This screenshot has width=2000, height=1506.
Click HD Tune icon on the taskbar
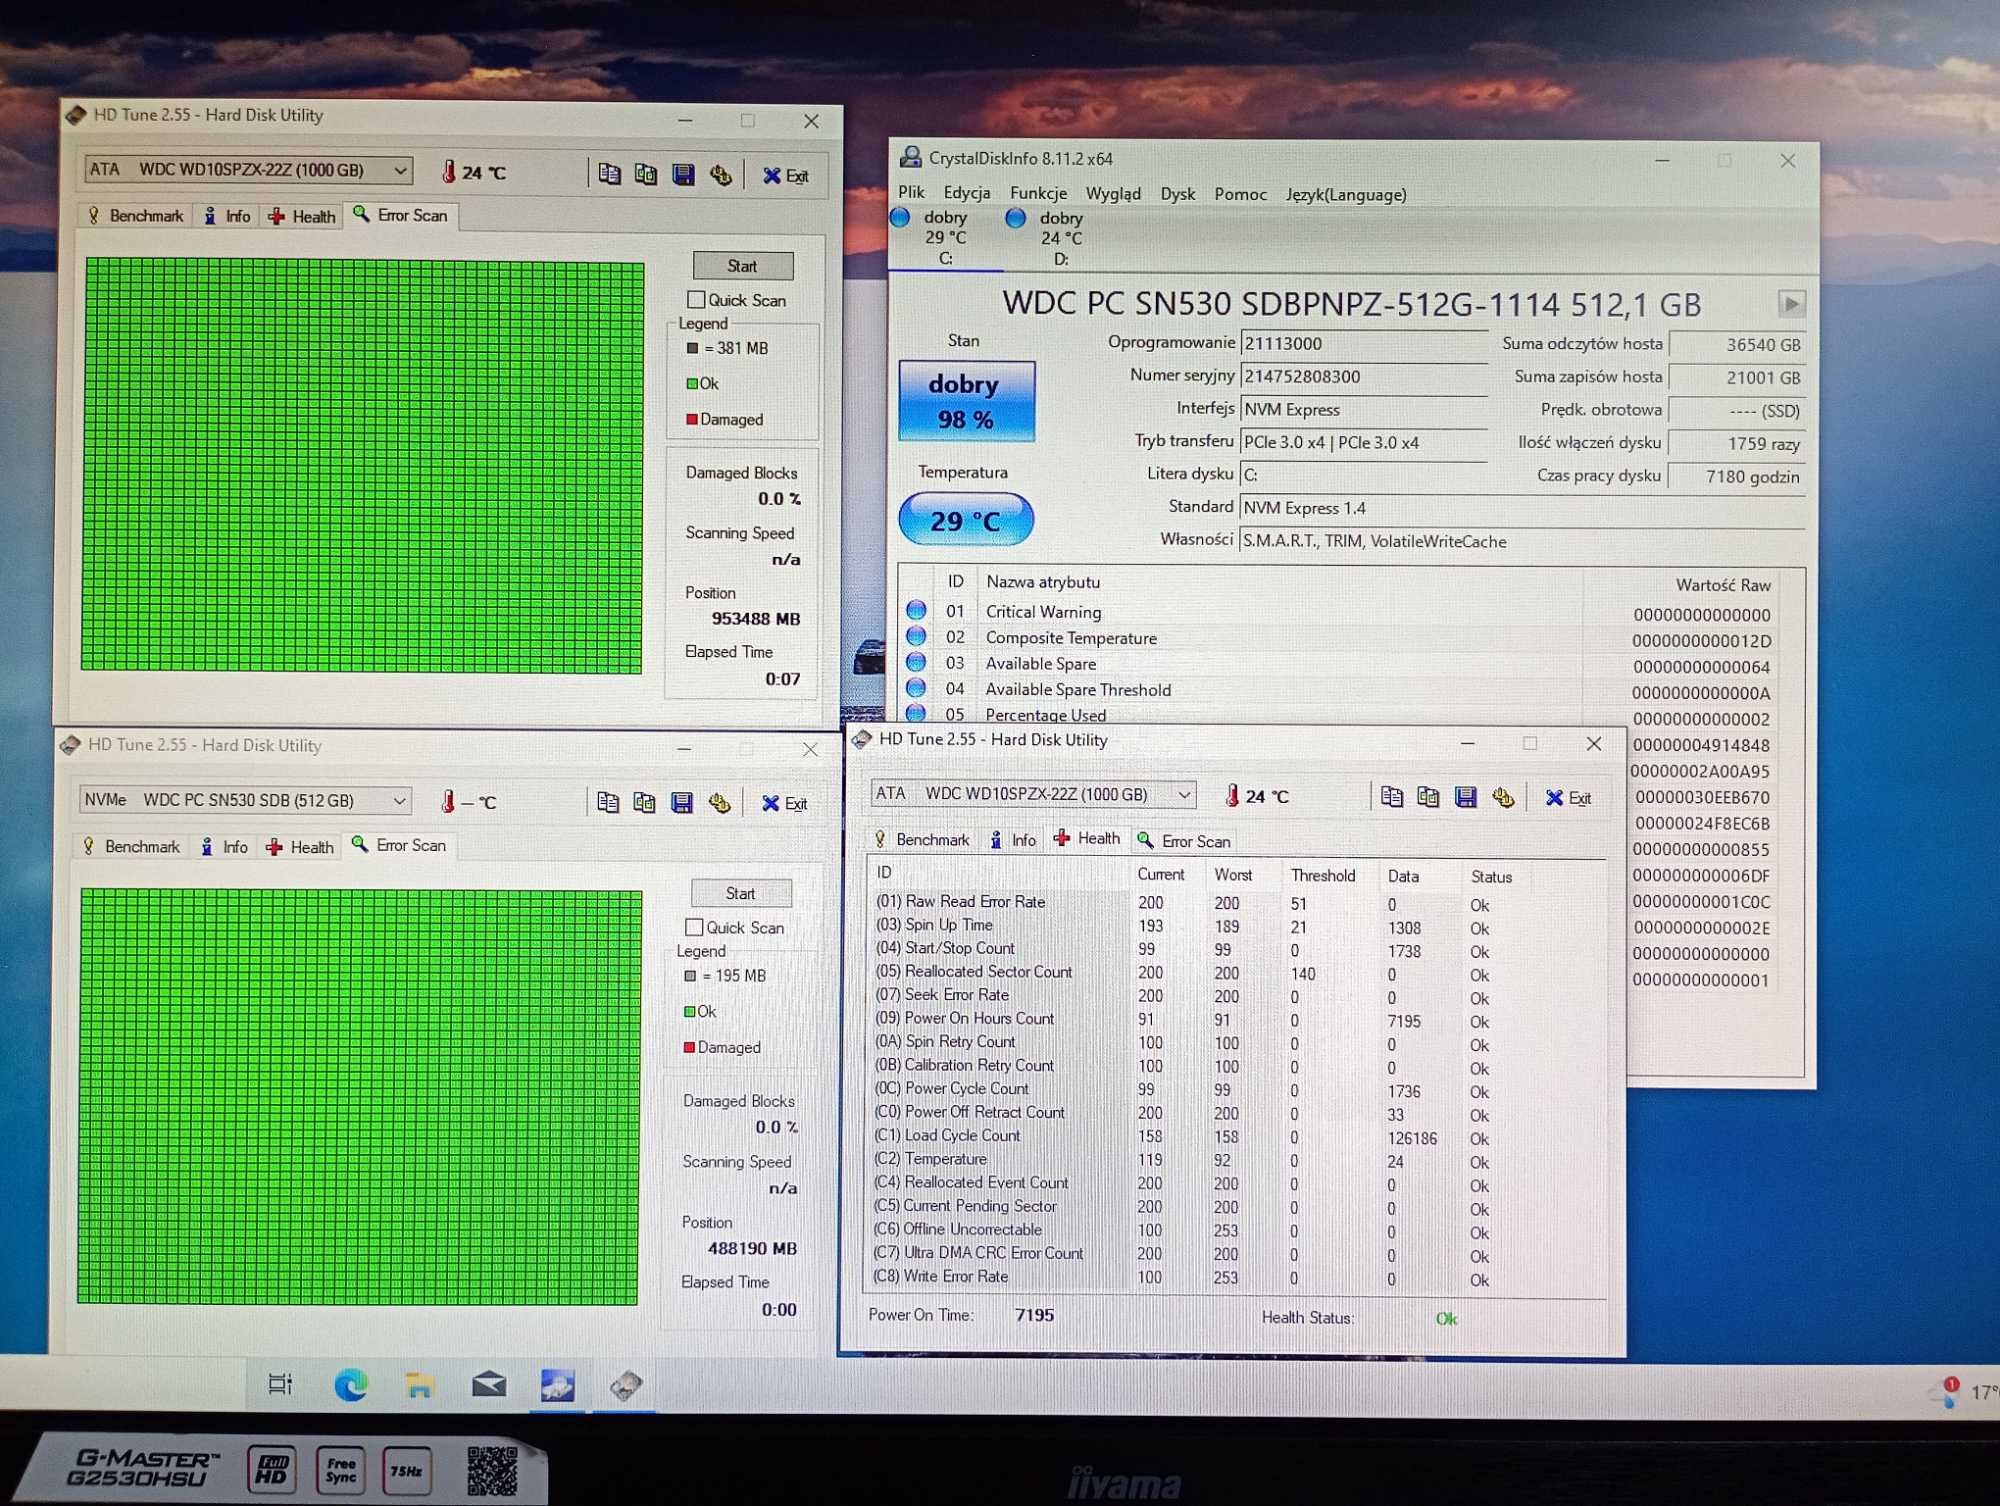pos(626,1385)
